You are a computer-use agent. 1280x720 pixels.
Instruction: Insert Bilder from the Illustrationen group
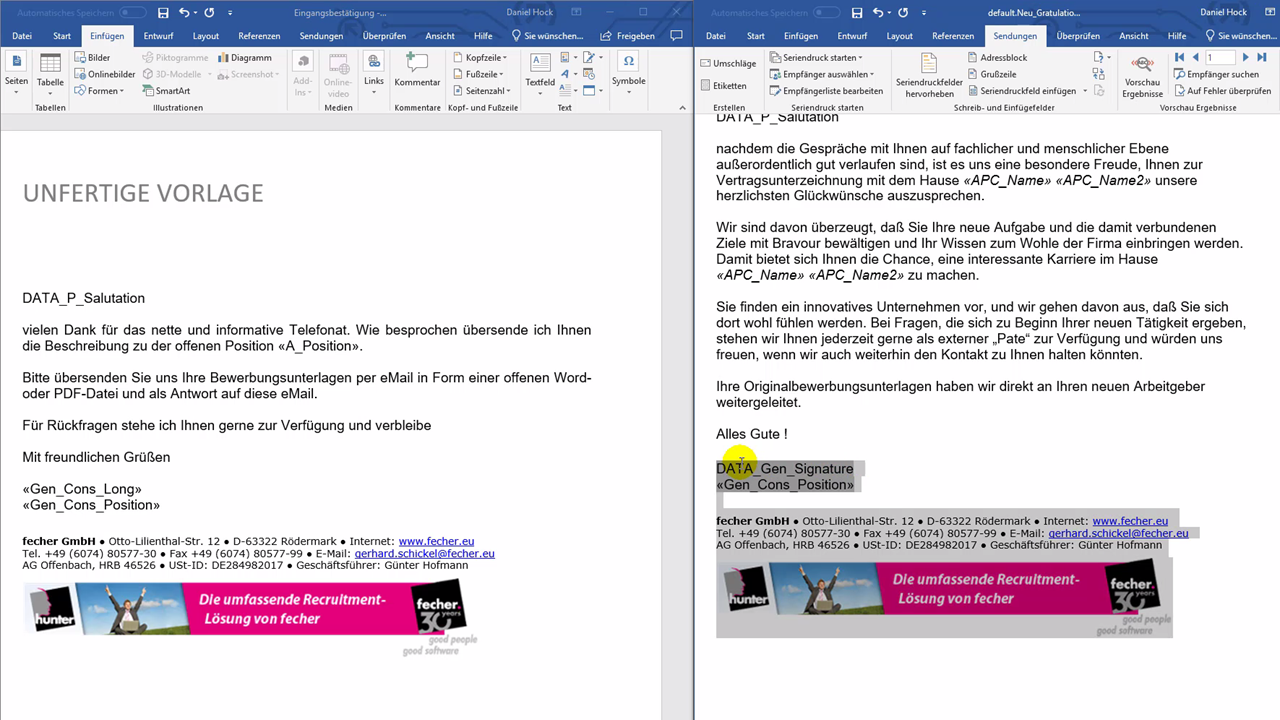[x=92, y=58]
